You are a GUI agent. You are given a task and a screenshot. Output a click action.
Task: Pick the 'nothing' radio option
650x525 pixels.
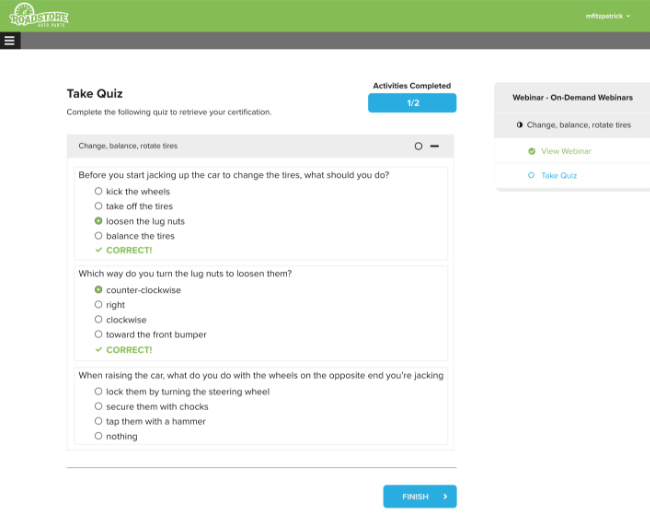click(x=98, y=437)
